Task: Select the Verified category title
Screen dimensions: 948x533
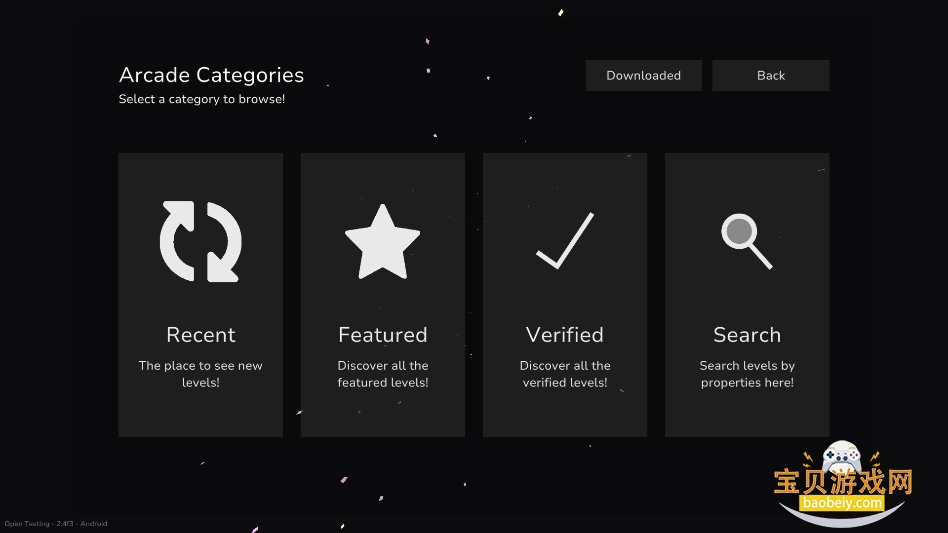Action: (565, 335)
